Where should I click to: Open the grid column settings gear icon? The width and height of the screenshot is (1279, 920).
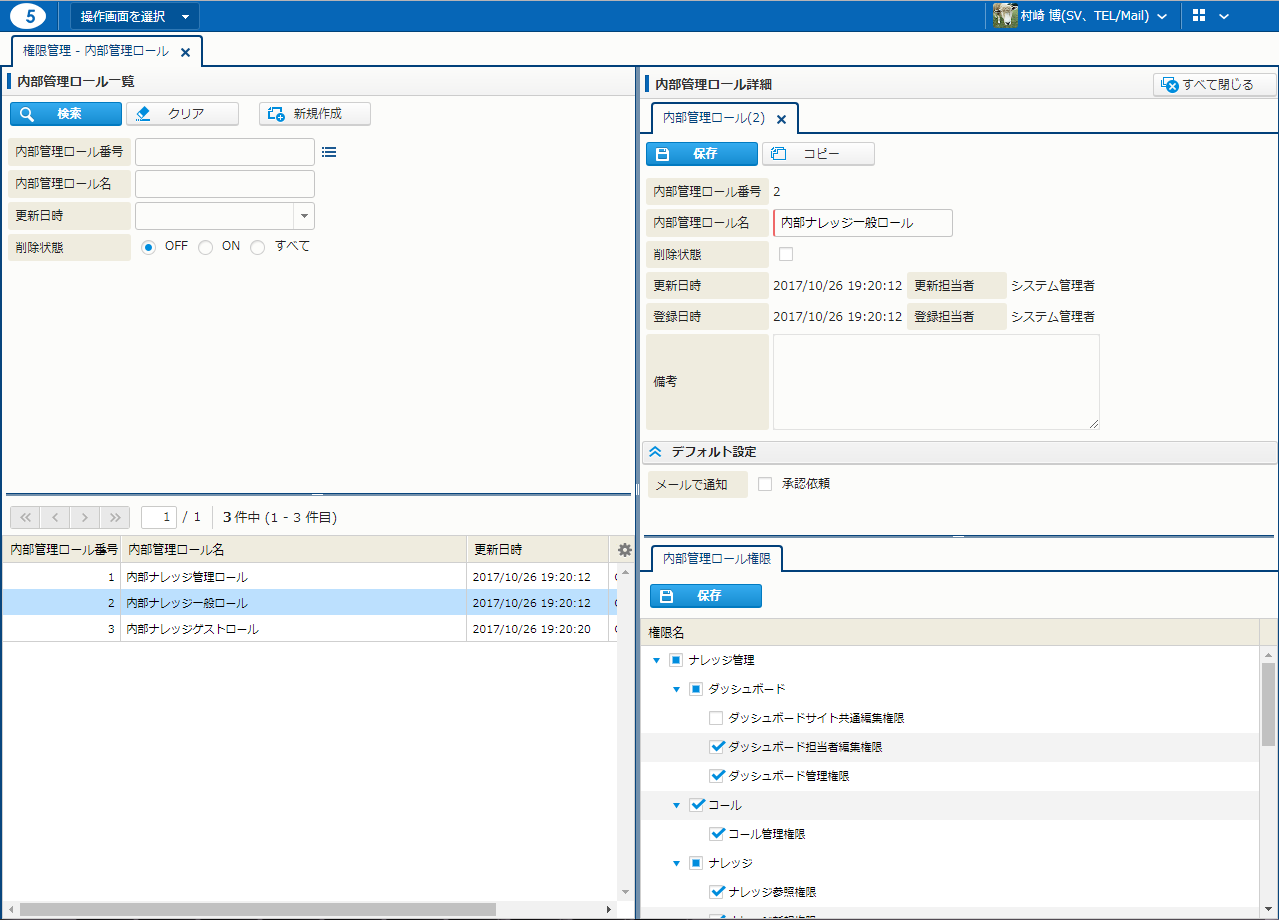point(625,550)
